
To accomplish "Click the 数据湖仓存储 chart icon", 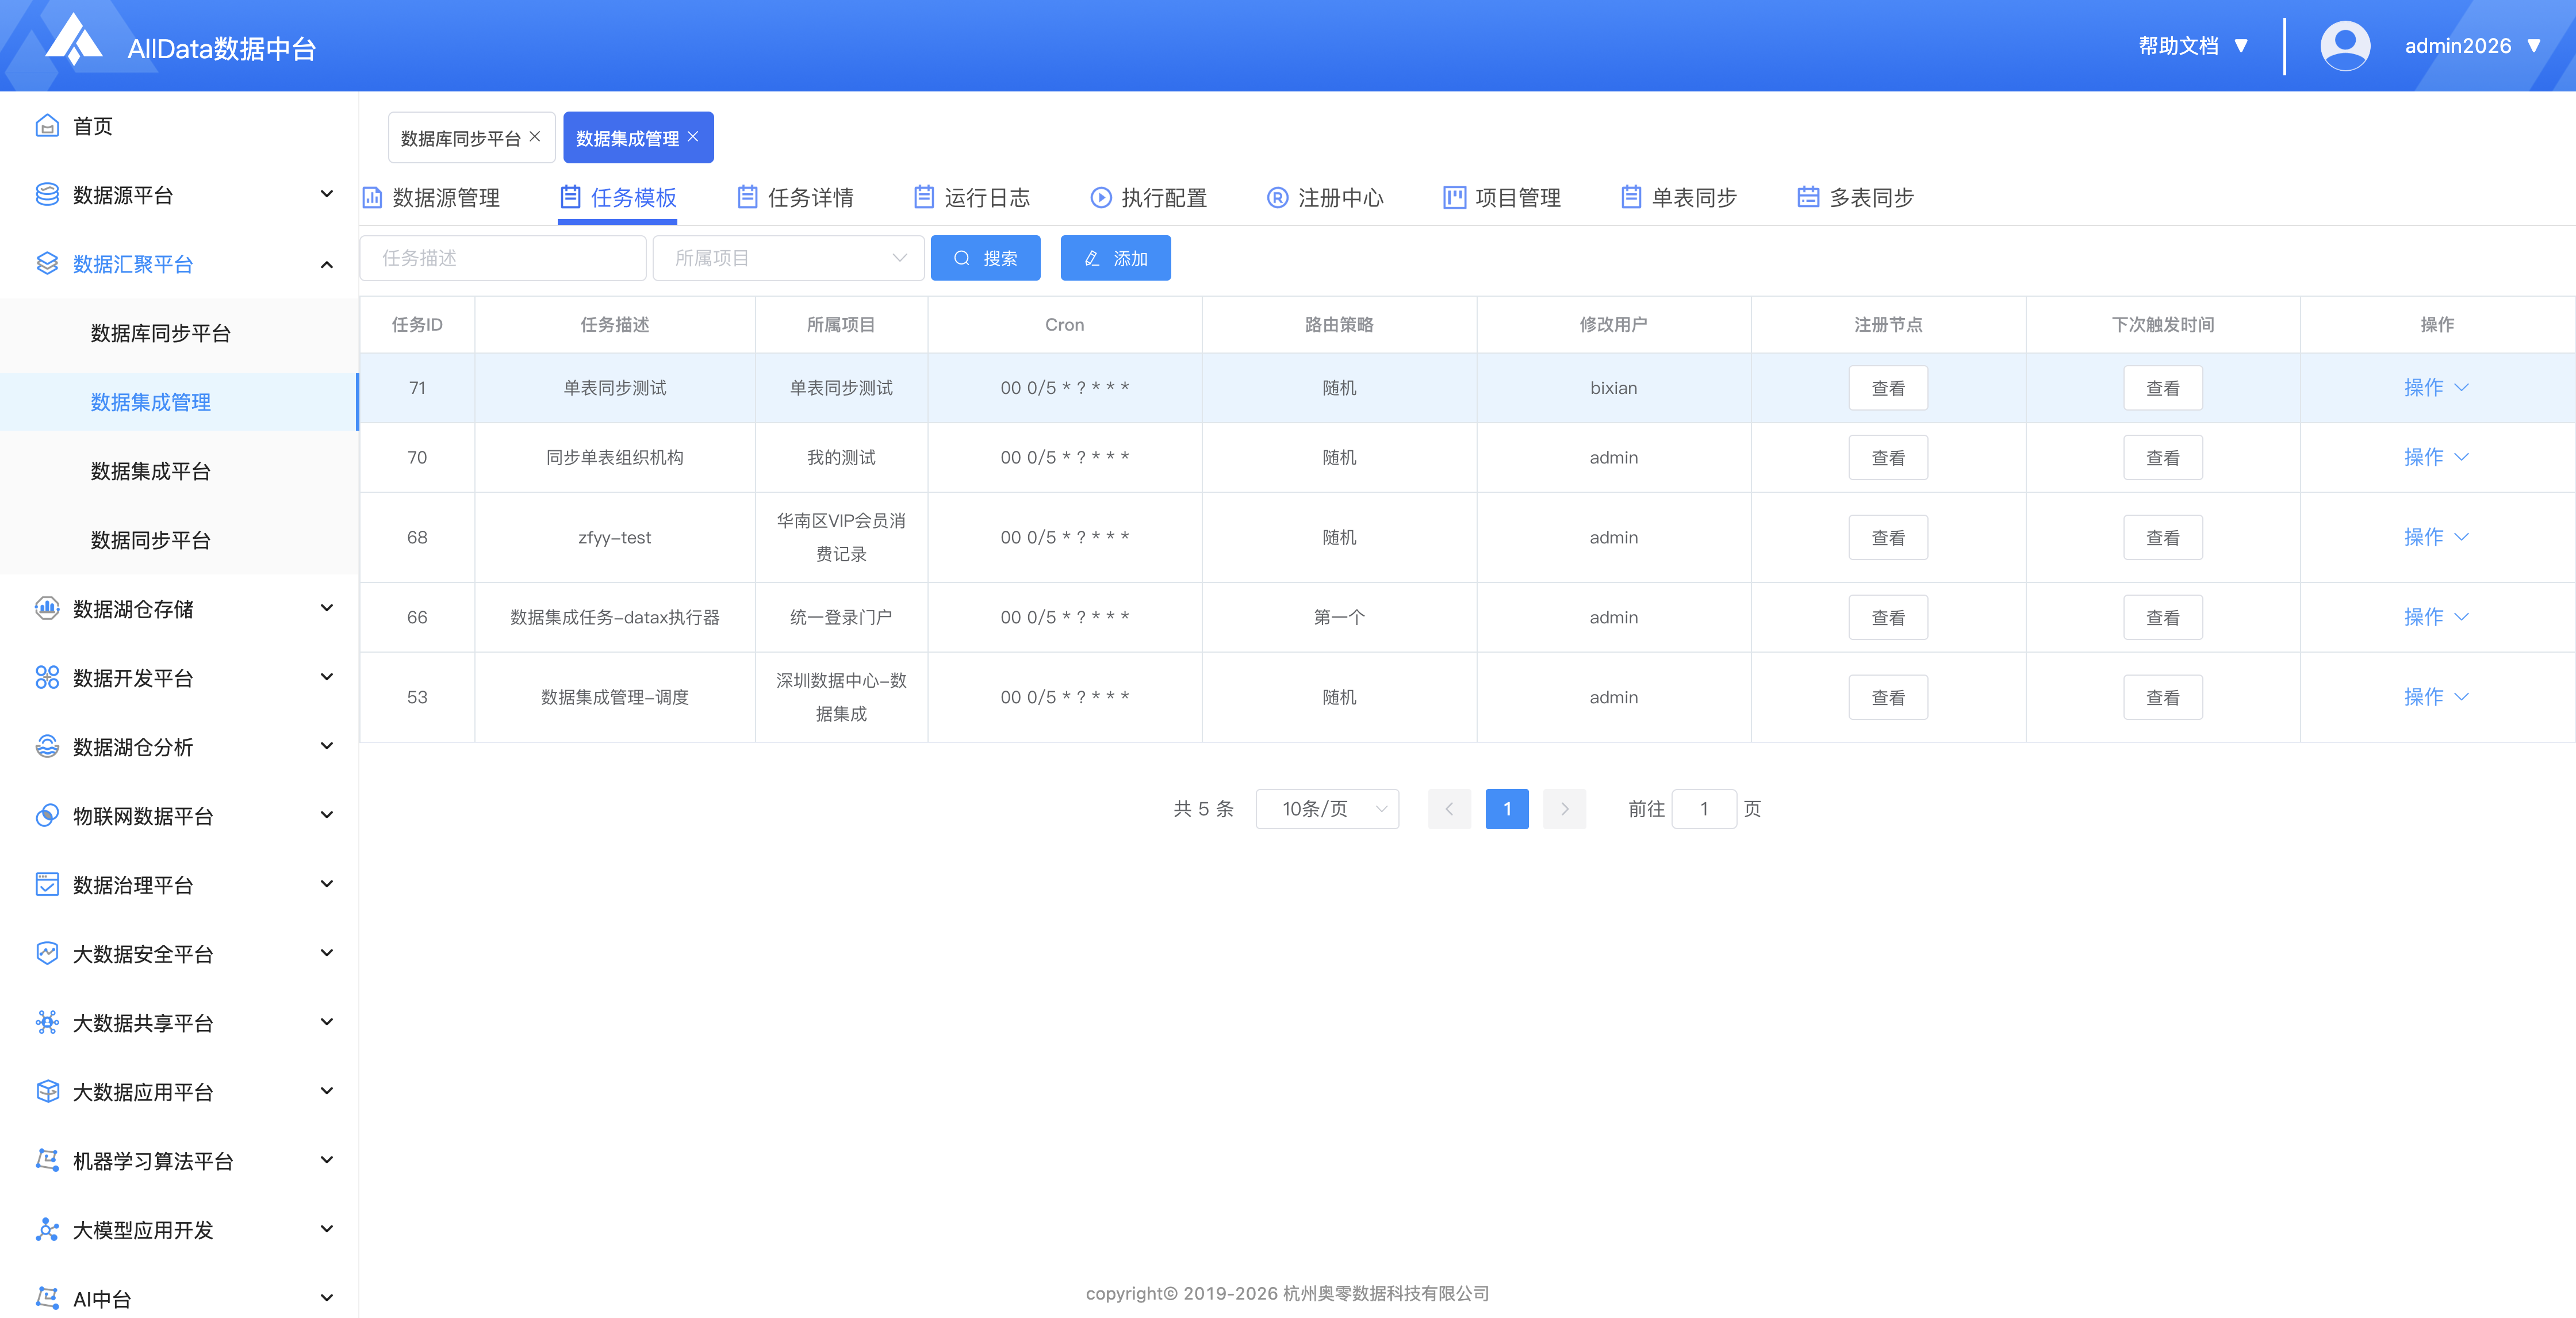I will [x=47, y=609].
